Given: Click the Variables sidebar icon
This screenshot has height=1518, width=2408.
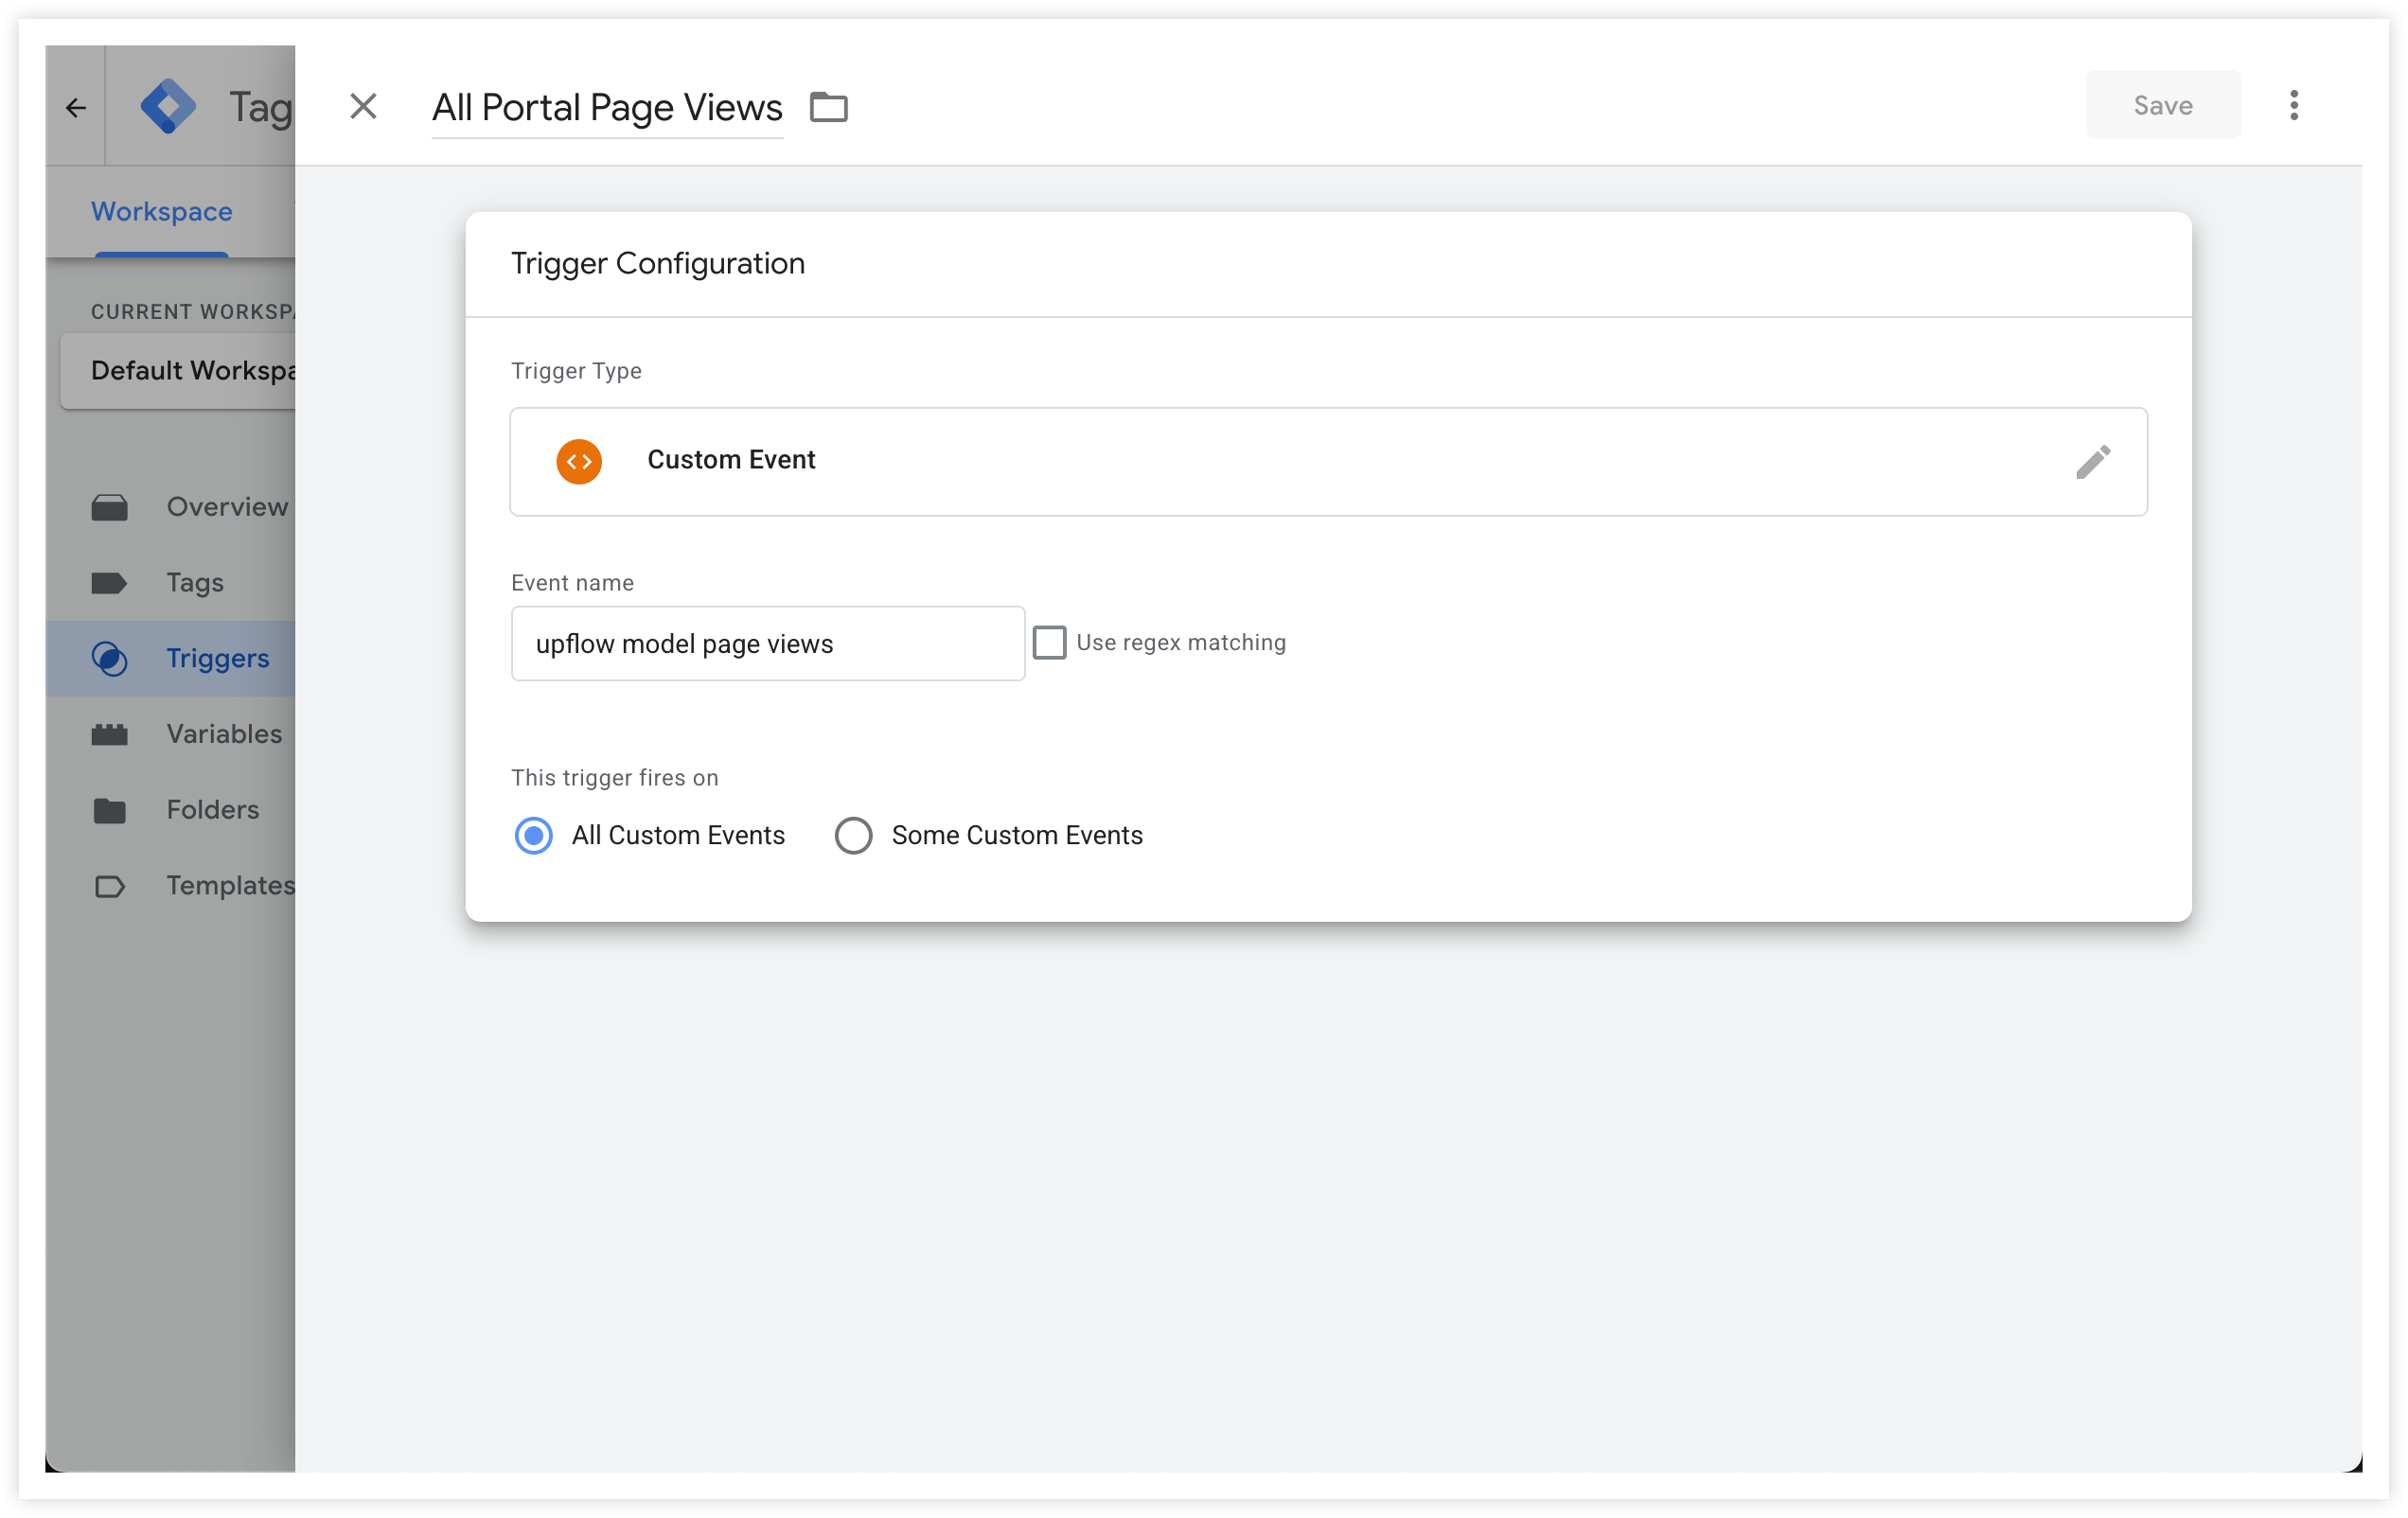Looking at the screenshot, I should pyautogui.click(x=109, y=734).
